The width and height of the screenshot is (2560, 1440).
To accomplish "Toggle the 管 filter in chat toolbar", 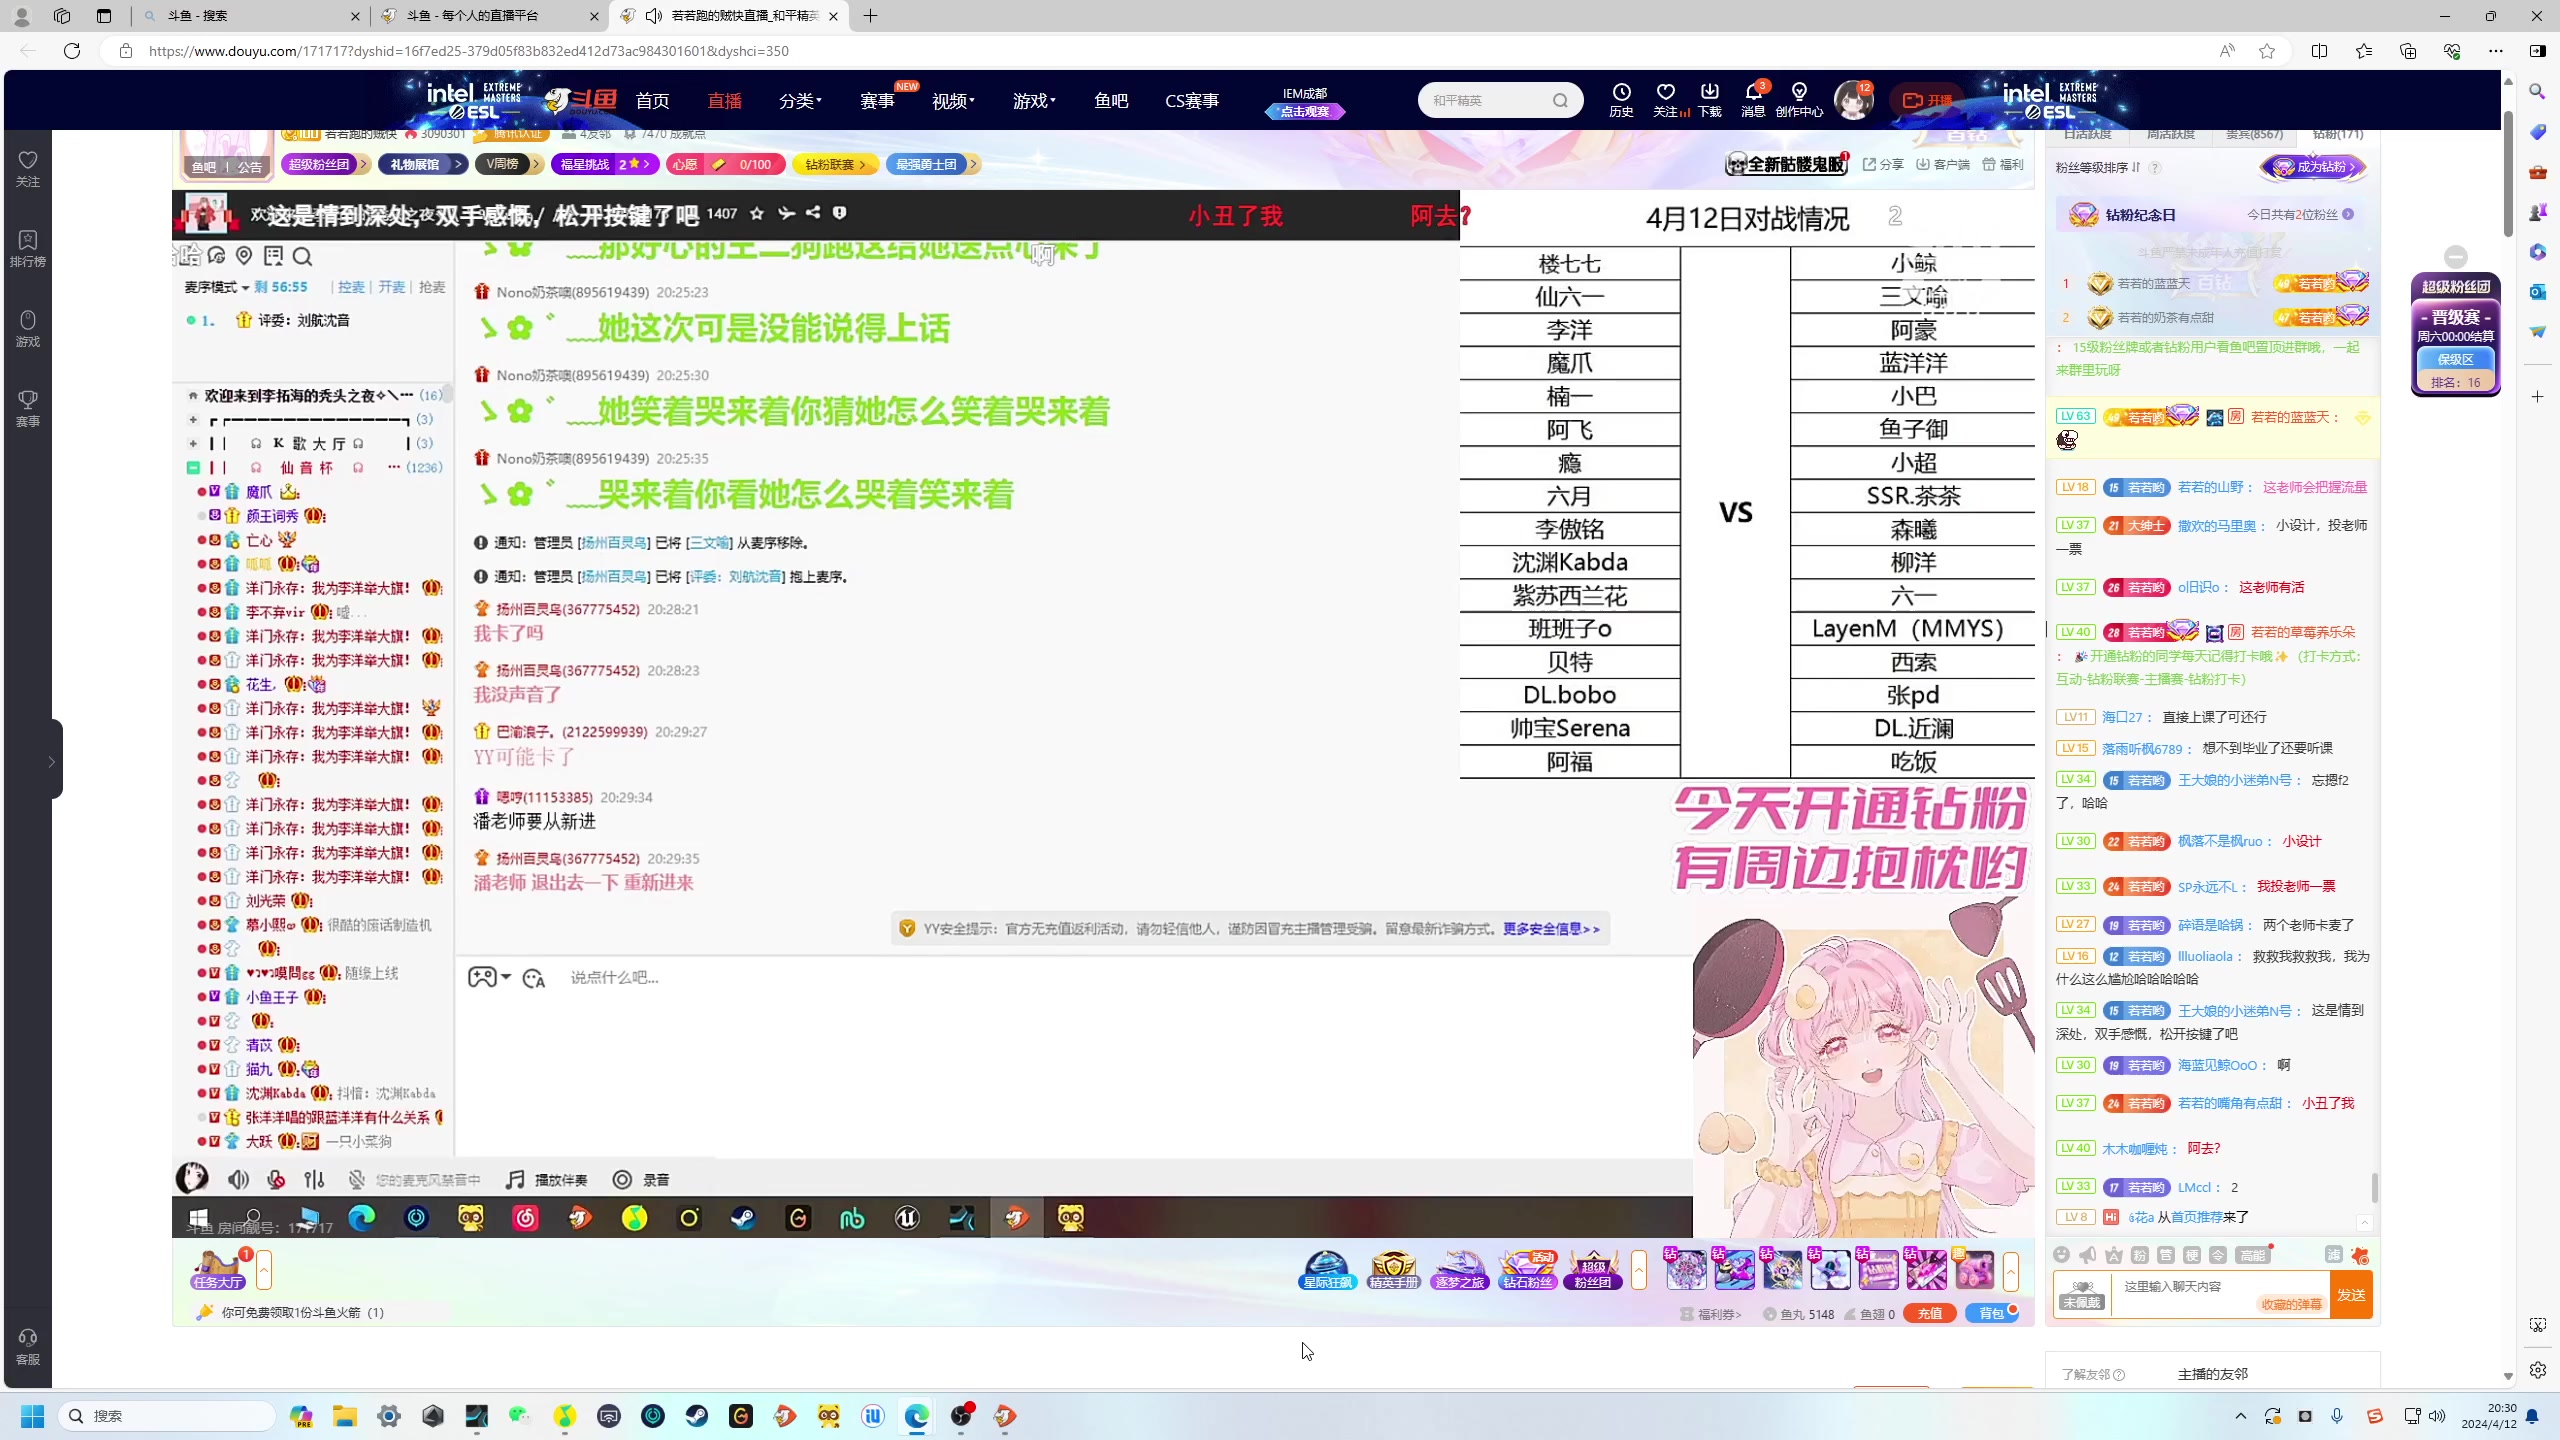I will 2165,1255.
